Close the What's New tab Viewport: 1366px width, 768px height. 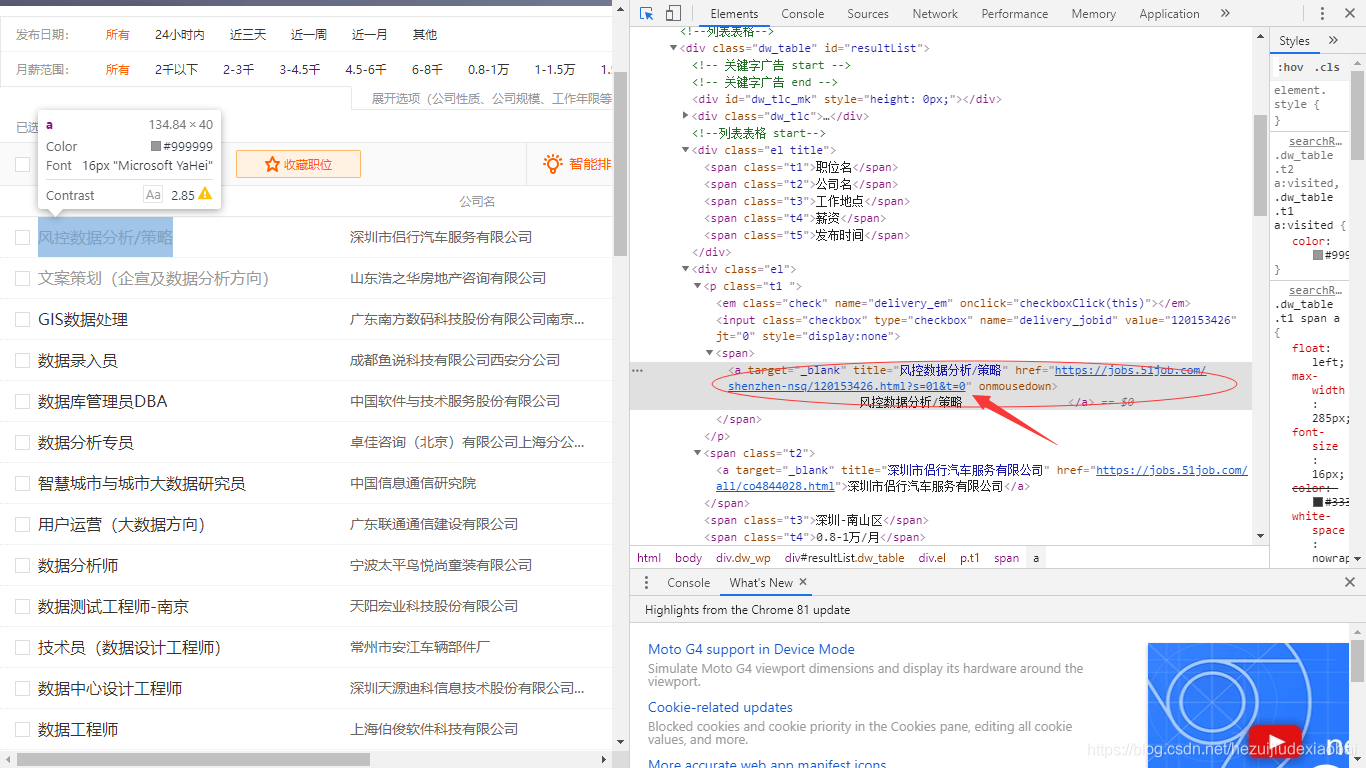tap(803, 582)
